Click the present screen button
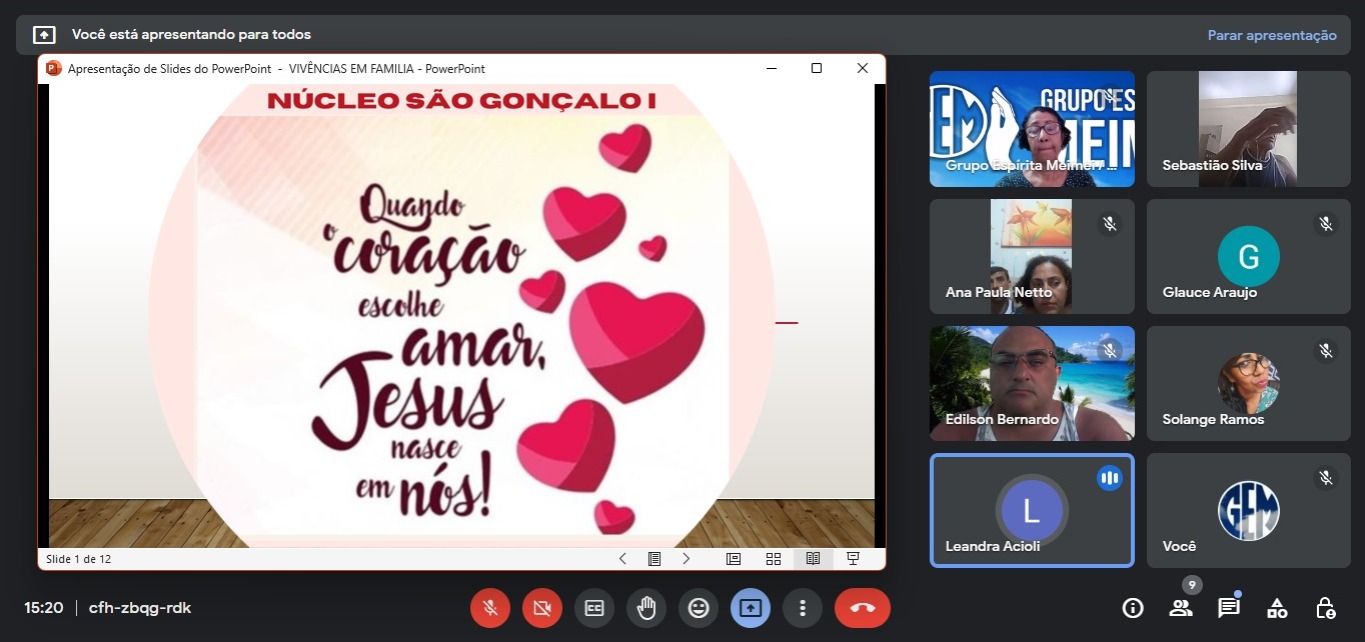1365x642 pixels. [750, 608]
